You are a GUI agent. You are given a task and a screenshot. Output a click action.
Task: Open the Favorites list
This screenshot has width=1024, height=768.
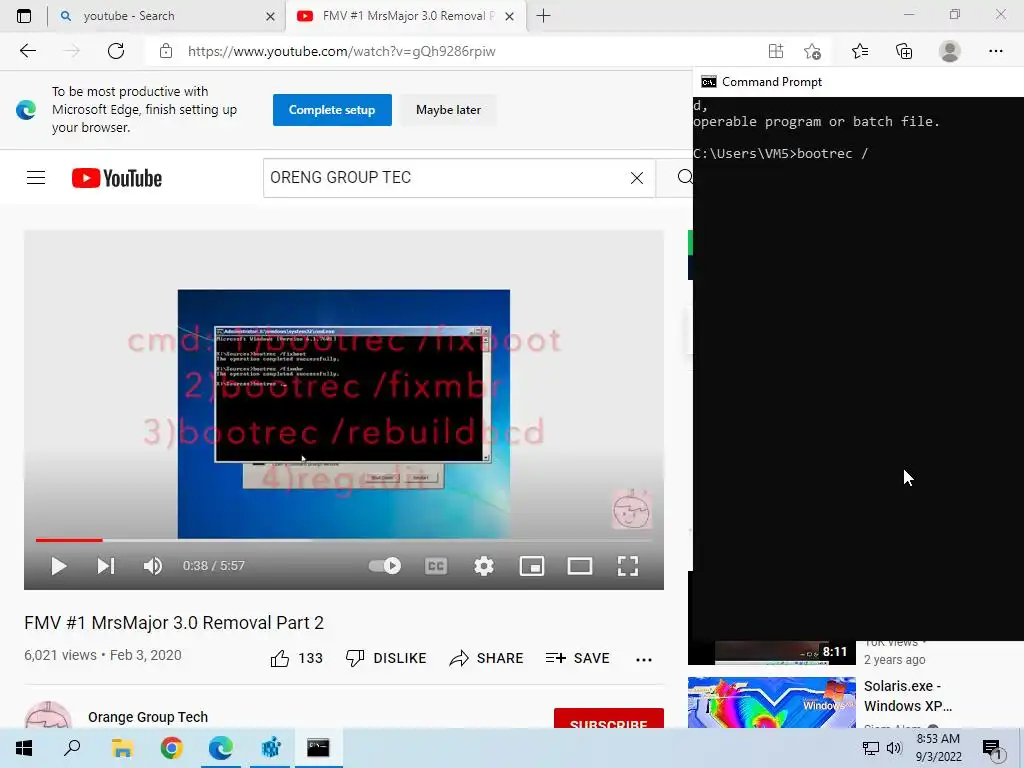859,51
